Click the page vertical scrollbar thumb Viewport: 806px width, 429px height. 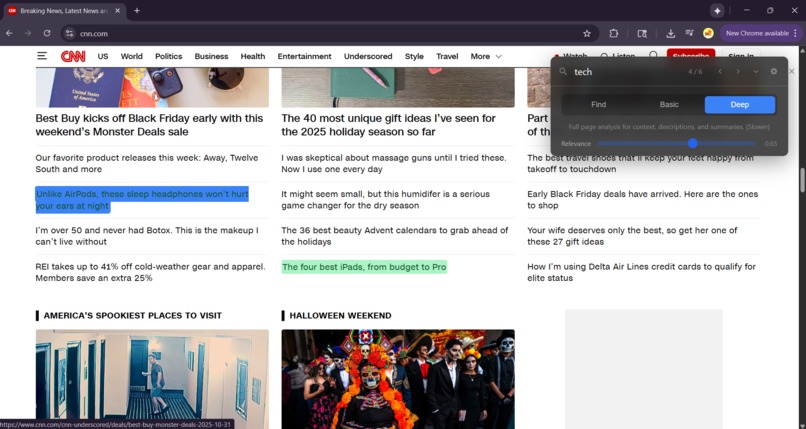(x=802, y=180)
